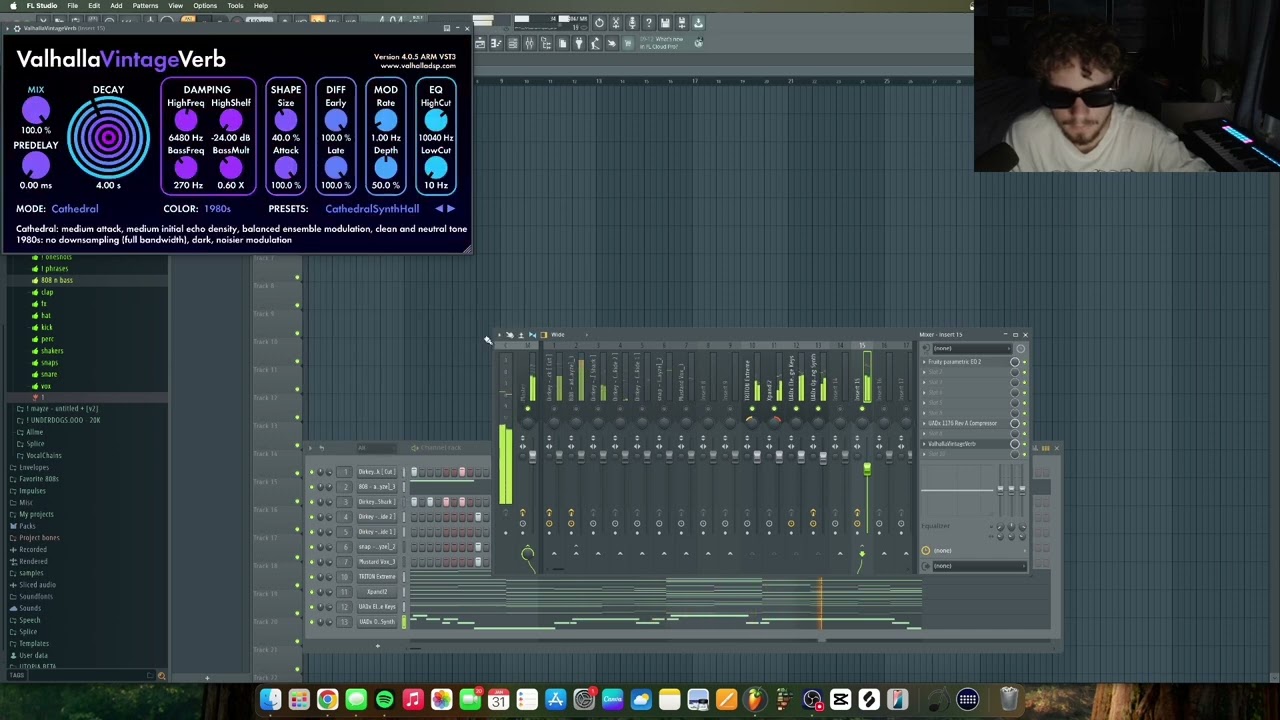Adjust the Predelay knob

[35, 166]
